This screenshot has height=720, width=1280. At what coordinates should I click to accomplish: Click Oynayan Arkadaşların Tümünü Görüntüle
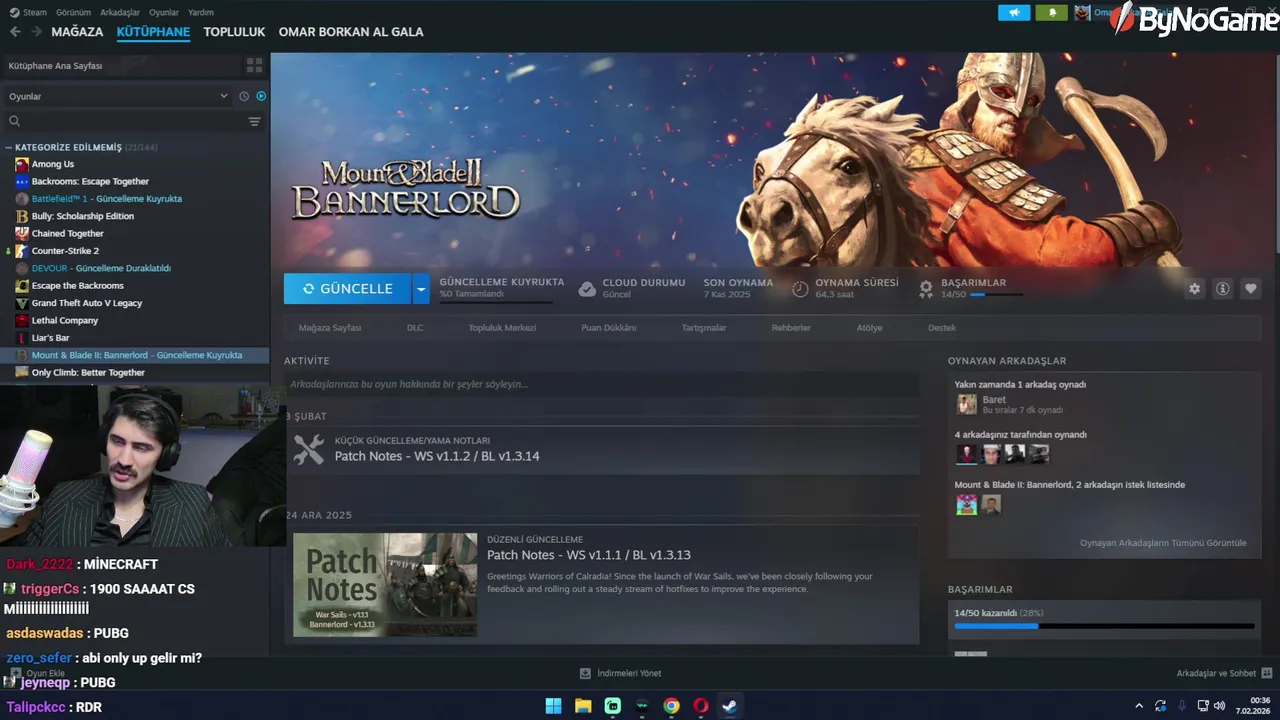[x=1163, y=543]
